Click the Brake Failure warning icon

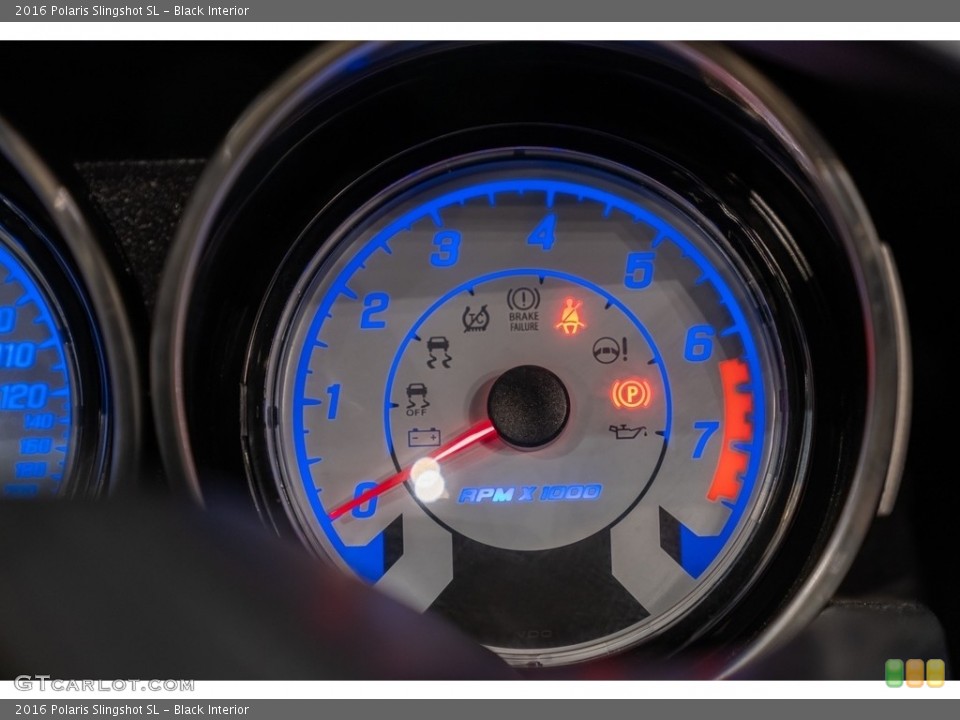[x=523, y=310]
